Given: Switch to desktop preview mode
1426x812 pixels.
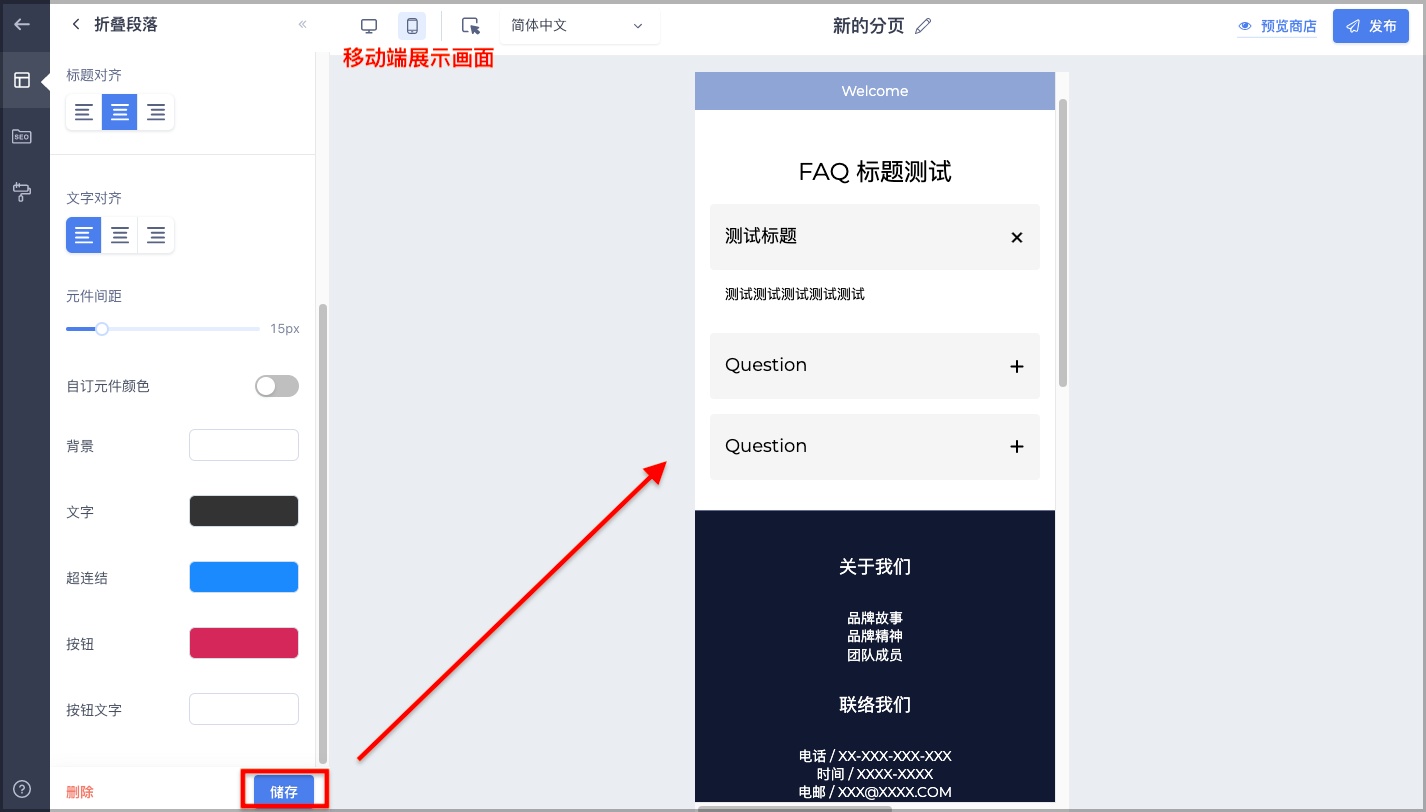Looking at the screenshot, I should (x=369, y=26).
